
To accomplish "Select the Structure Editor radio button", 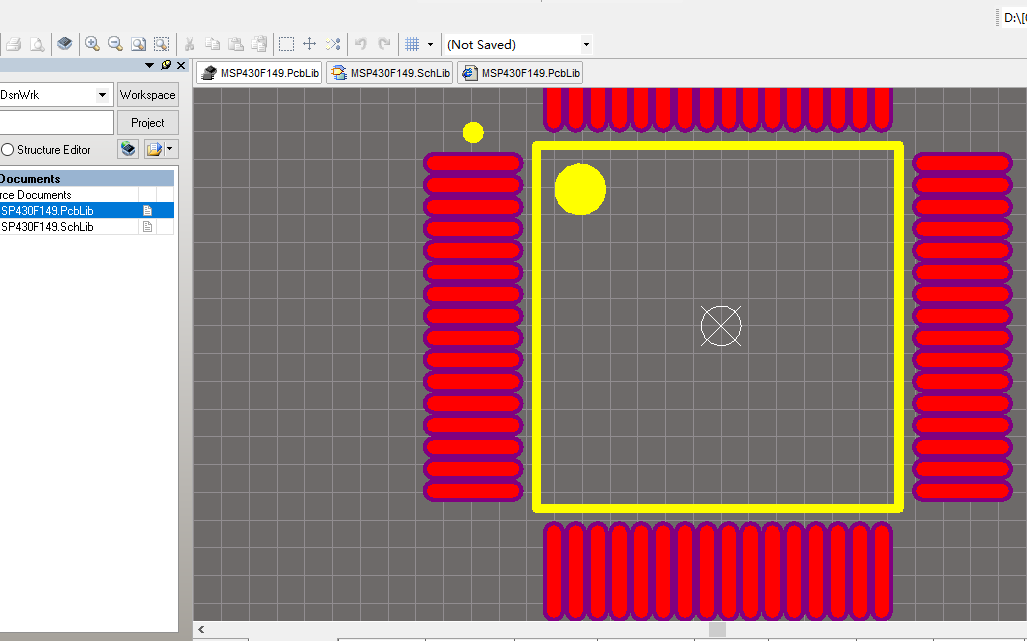I will pyautogui.click(x=8, y=150).
